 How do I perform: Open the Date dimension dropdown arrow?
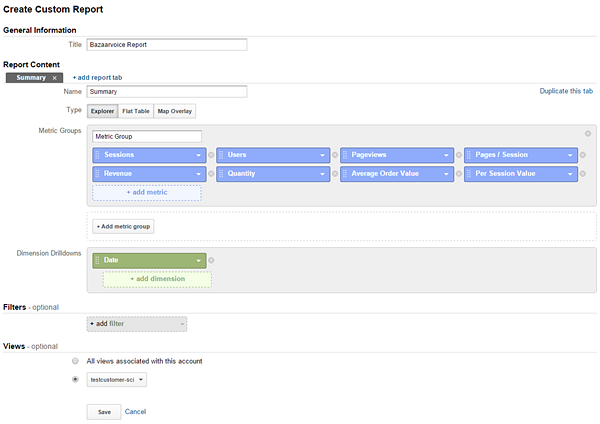199,261
